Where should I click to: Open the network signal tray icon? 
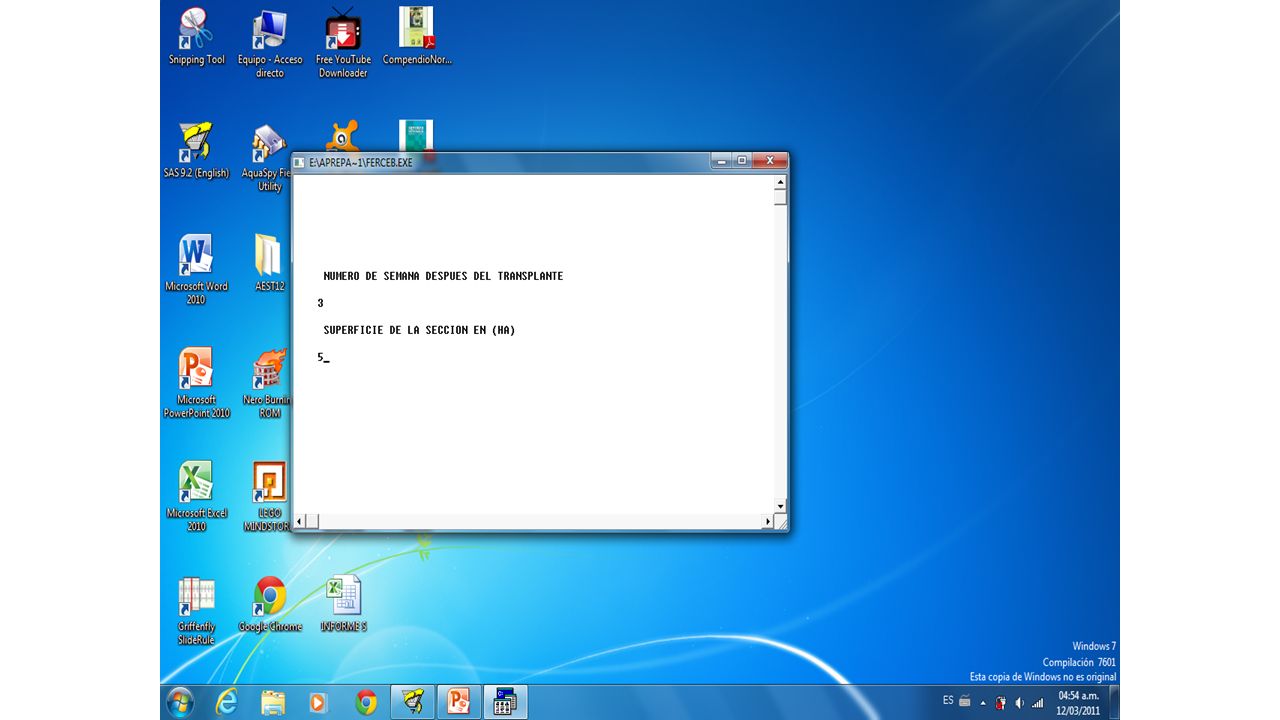[1037, 702]
